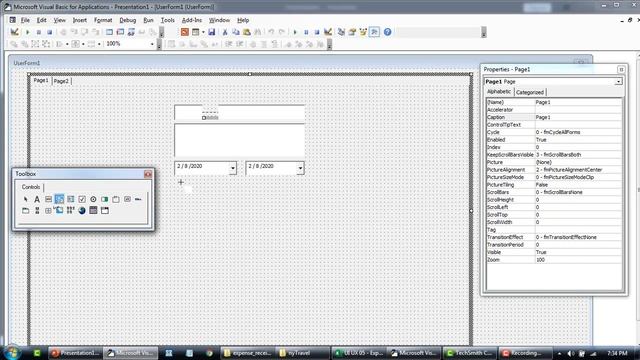Pick the calendar control icon in the Toolbox
This screenshot has height=360, width=640.
[x=93, y=211]
